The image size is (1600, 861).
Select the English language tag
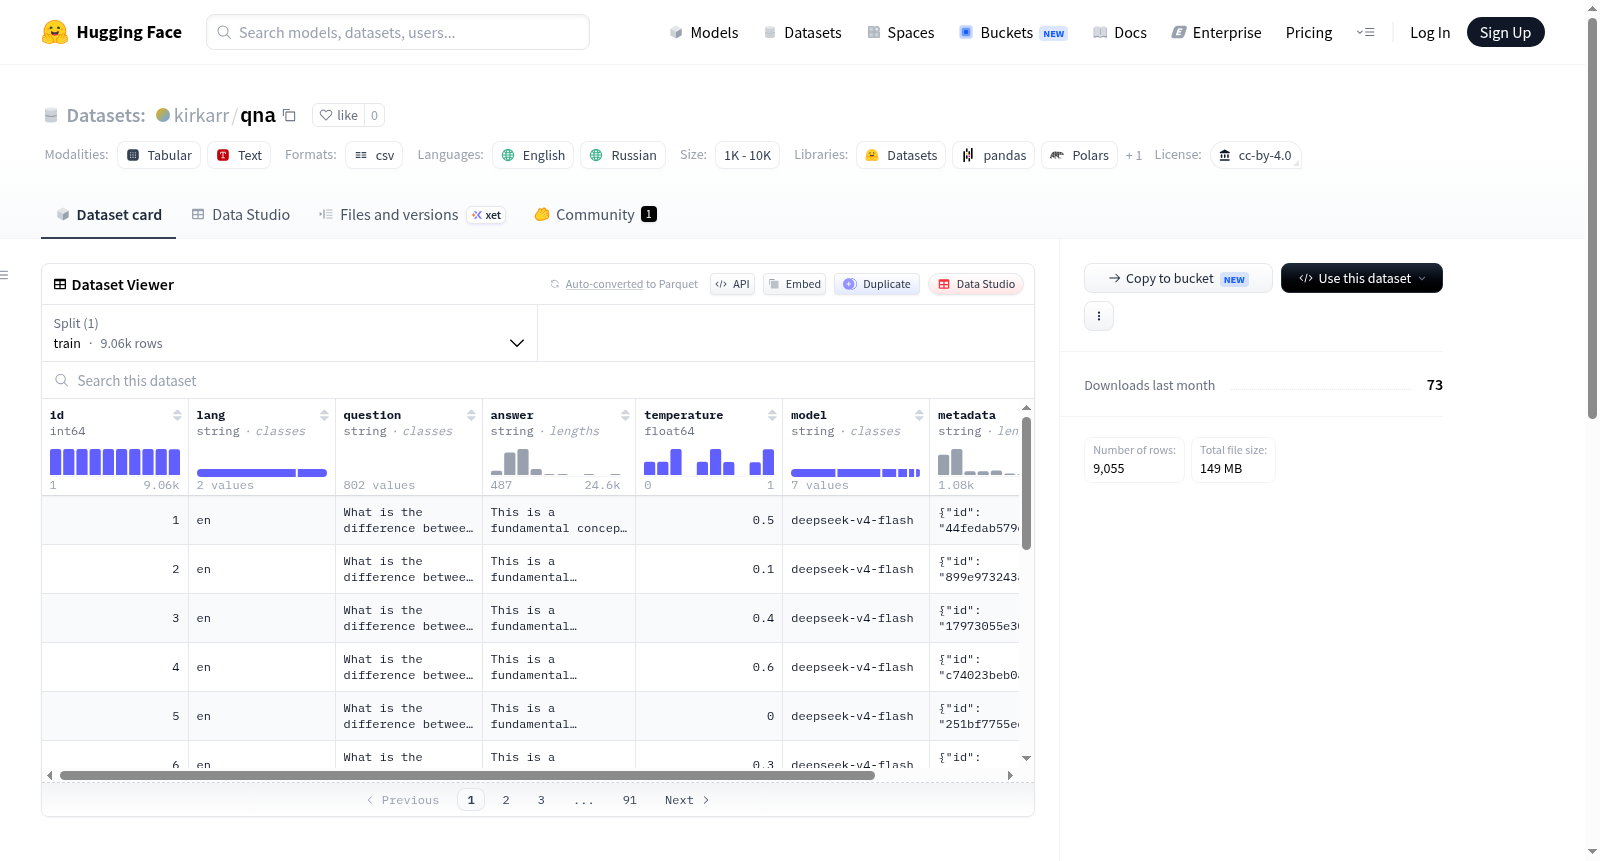coord(533,155)
